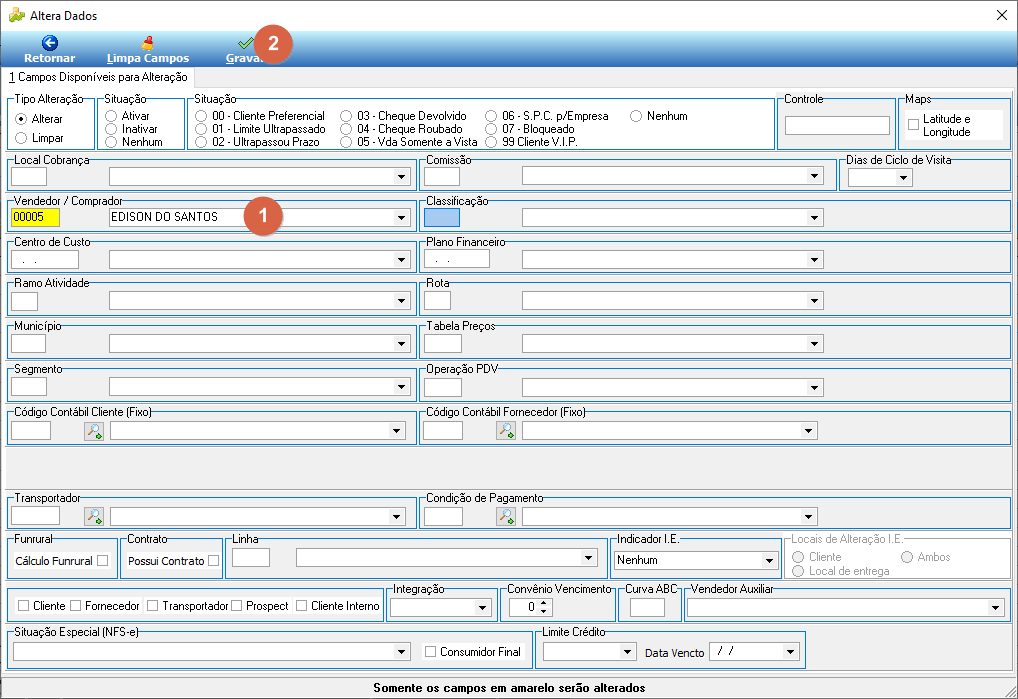Select the Limpar radio option
This screenshot has height=699, width=1018.
coord(21,138)
